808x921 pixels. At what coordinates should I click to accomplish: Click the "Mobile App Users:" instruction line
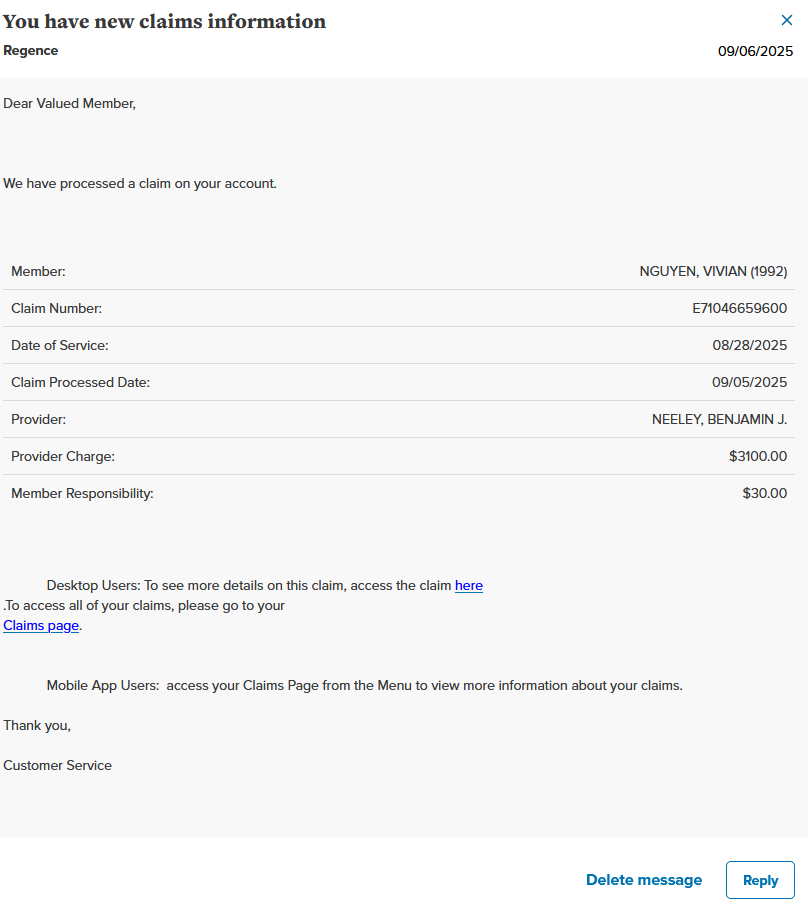coord(364,685)
